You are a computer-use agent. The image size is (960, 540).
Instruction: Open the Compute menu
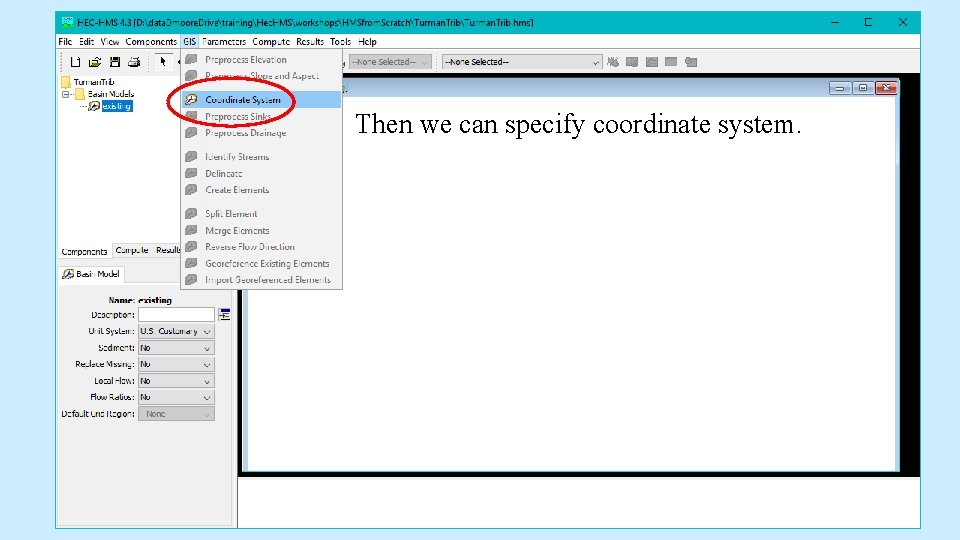(271, 42)
